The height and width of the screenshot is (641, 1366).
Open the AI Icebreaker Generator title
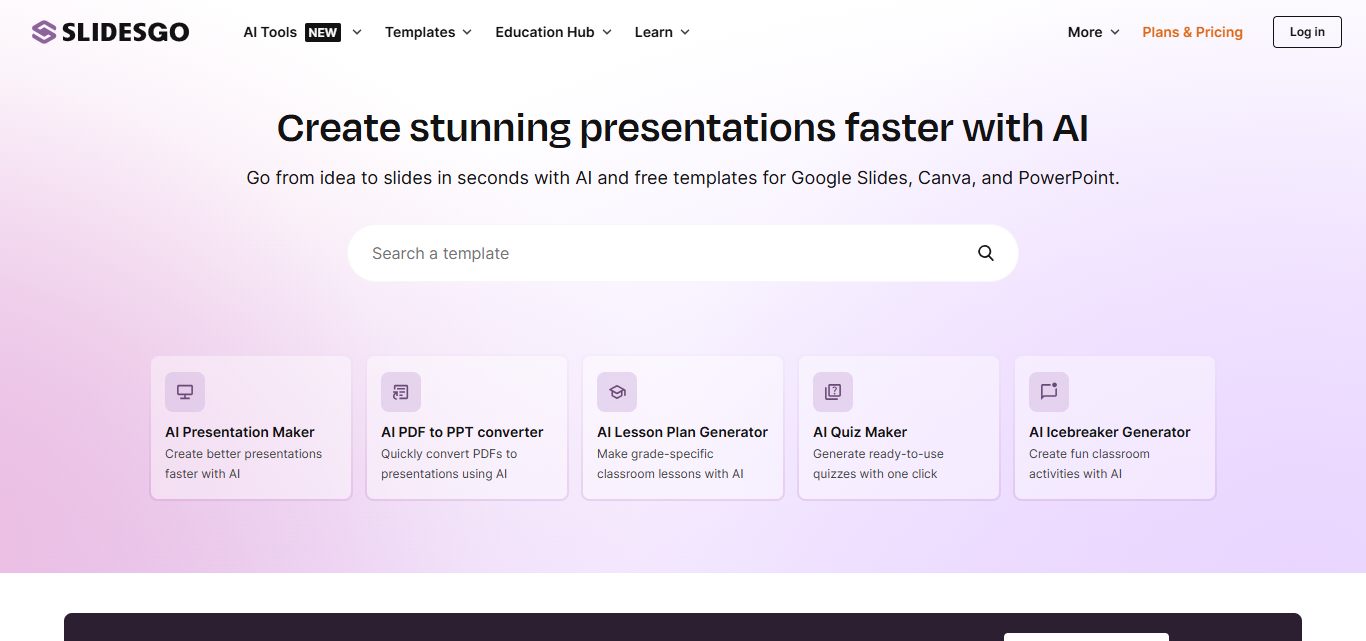click(1110, 432)
